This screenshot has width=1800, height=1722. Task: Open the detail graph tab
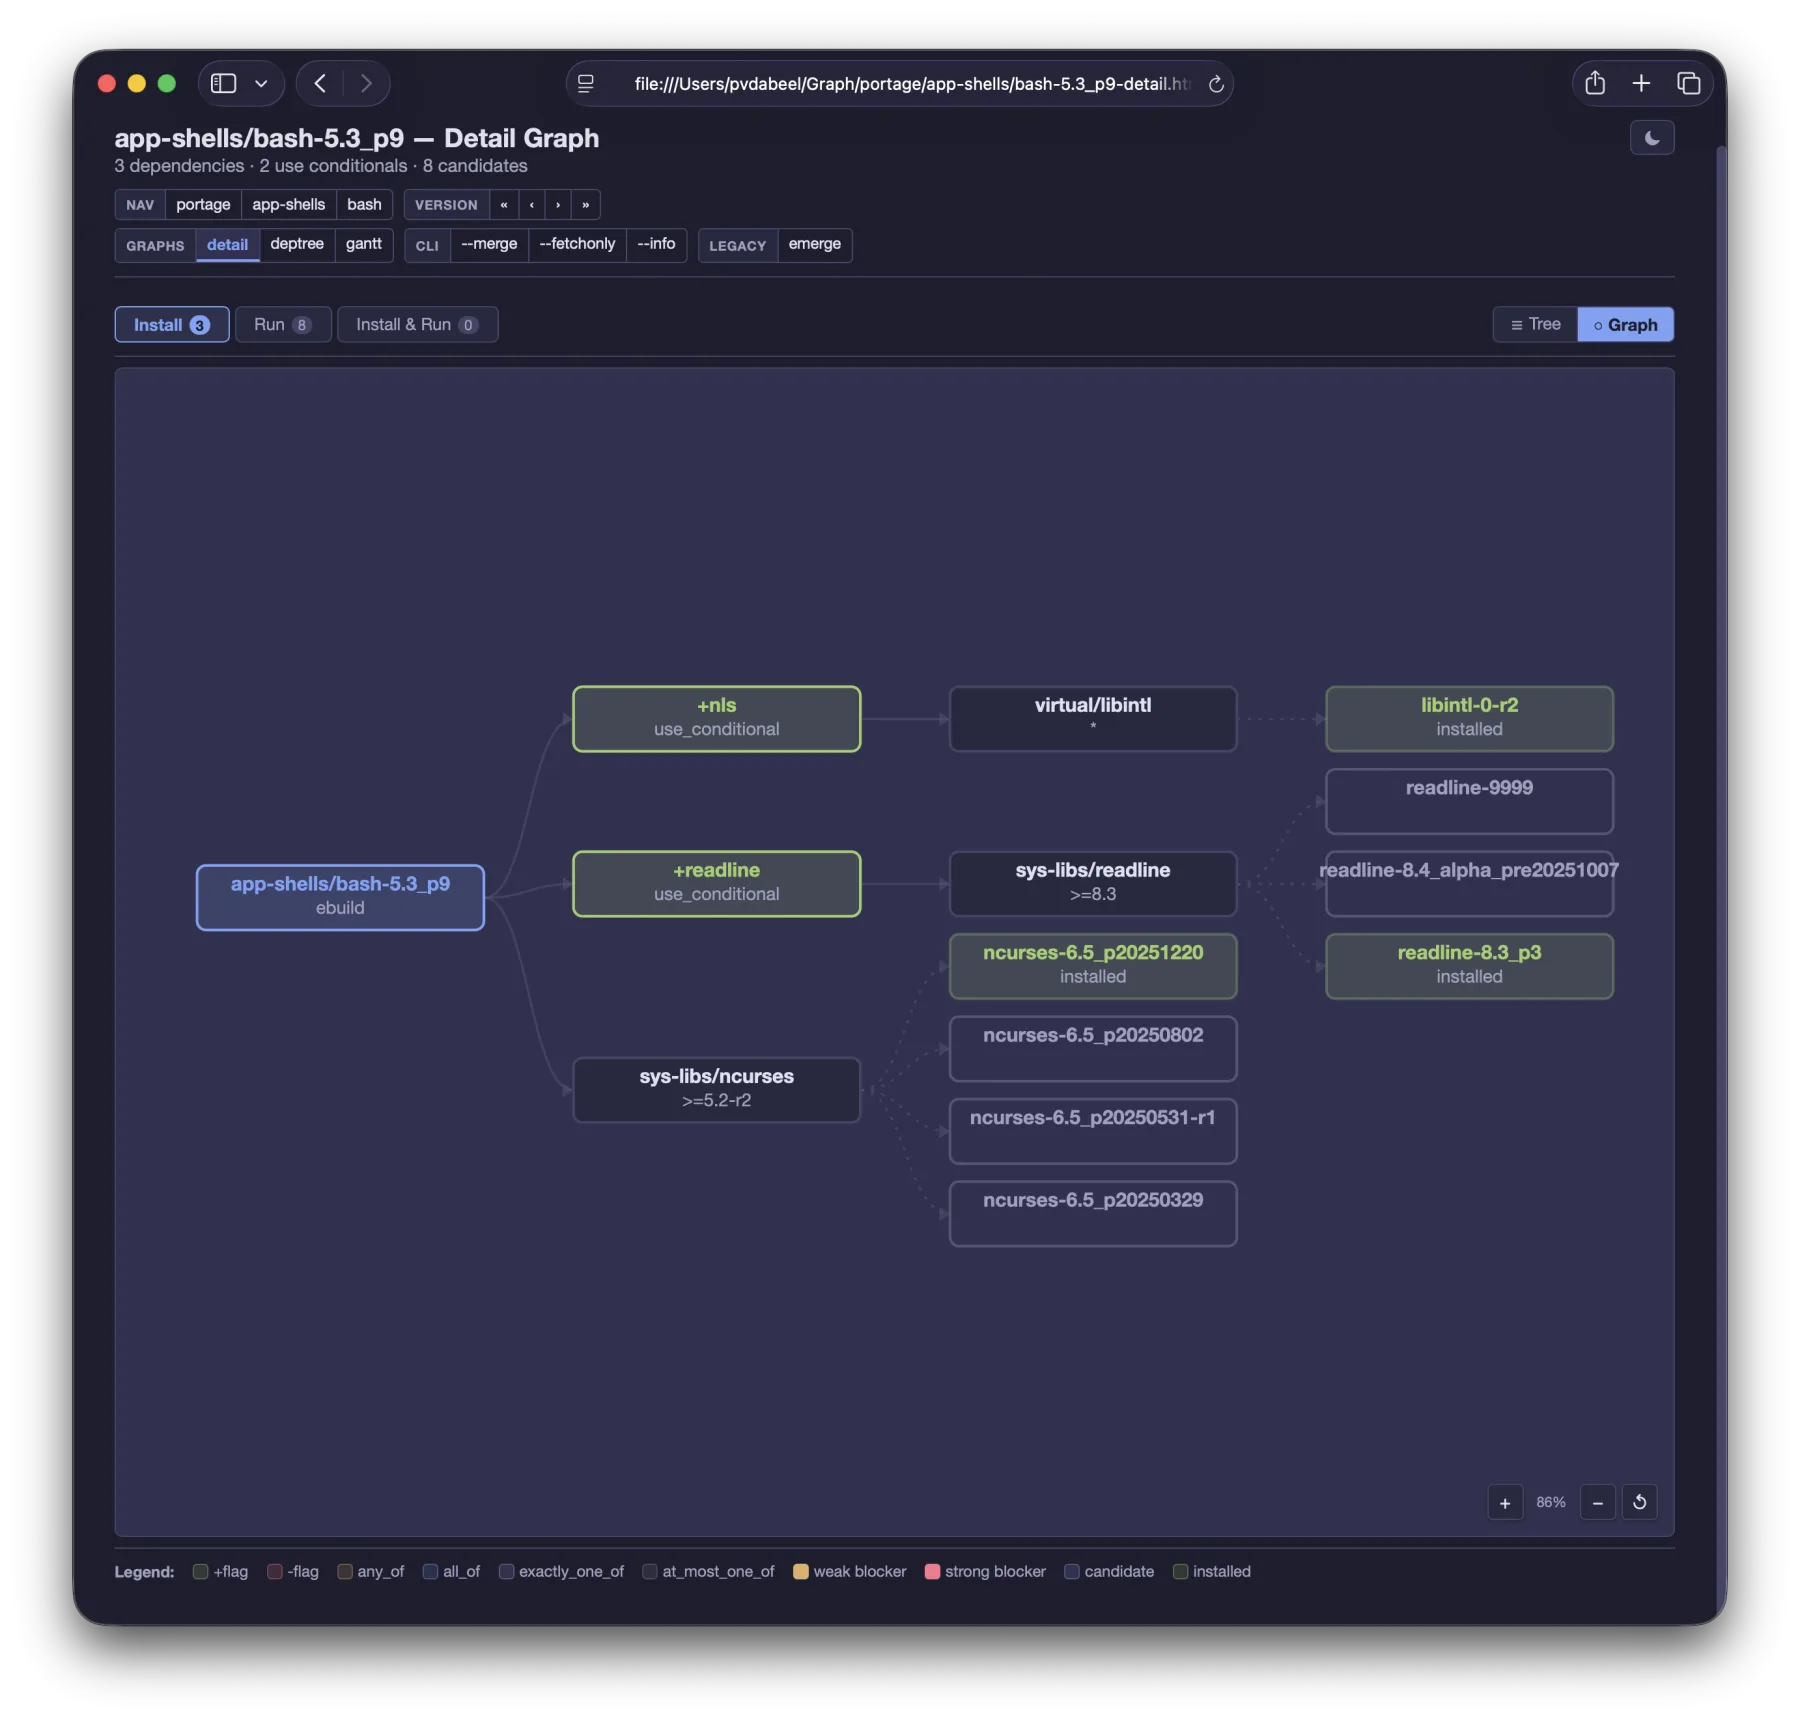pos(227,244)
